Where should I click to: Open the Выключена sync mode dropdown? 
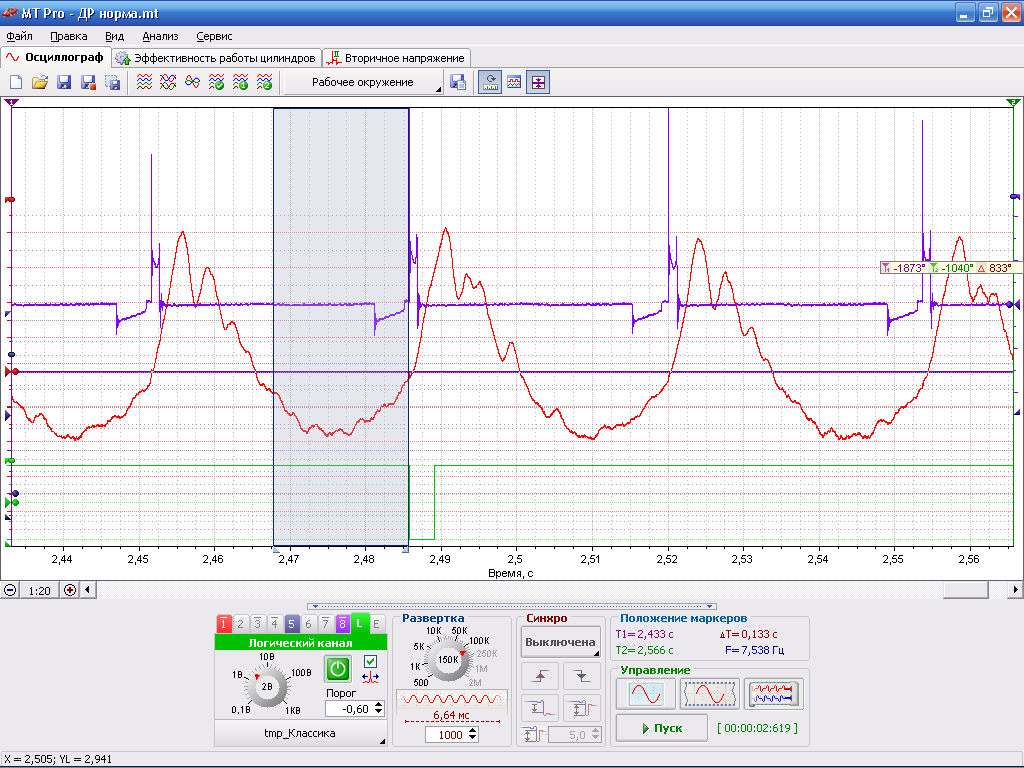pos(561,642)
